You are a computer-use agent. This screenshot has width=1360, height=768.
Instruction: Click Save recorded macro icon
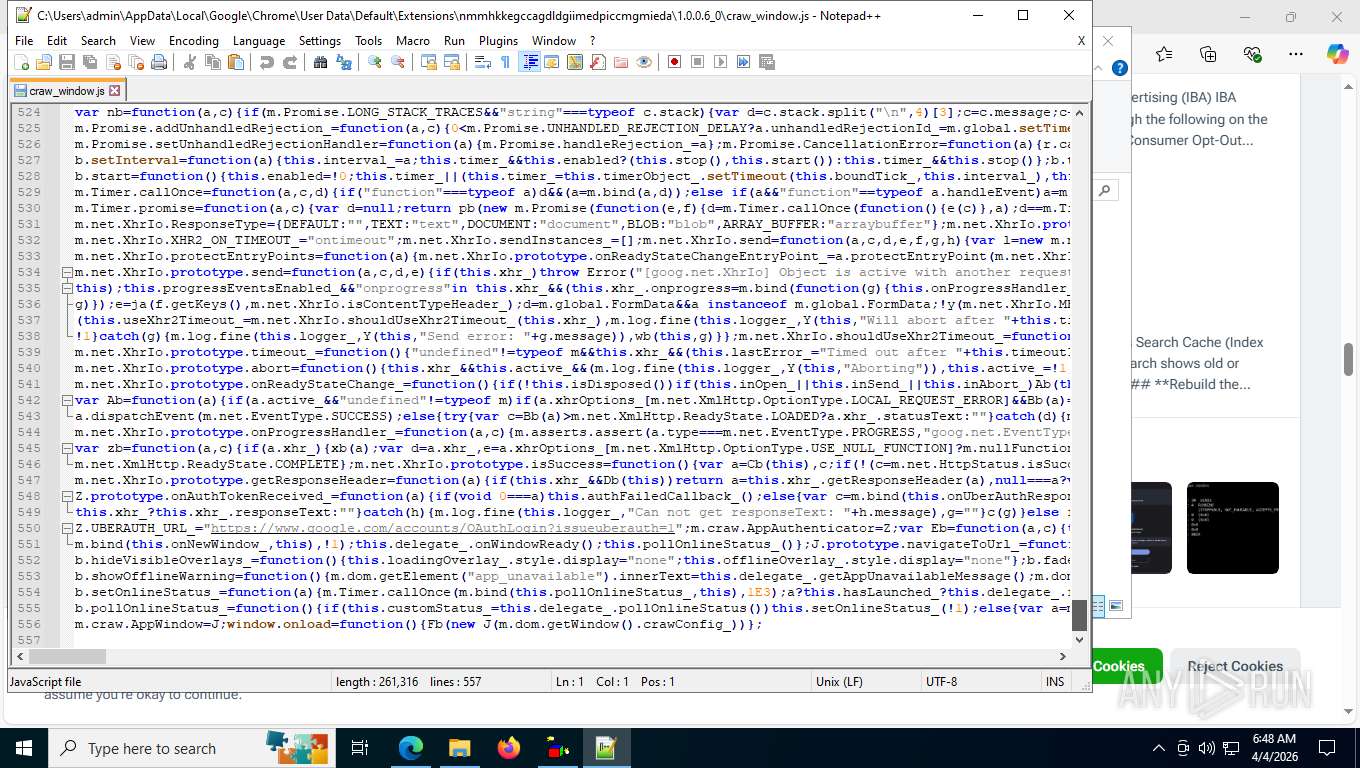(x=767, y=62)
